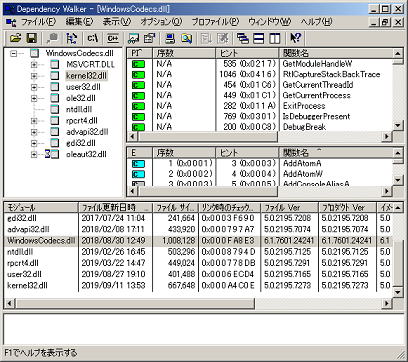
Task: Open the 表示(V) menu
Action: point(117,22)
